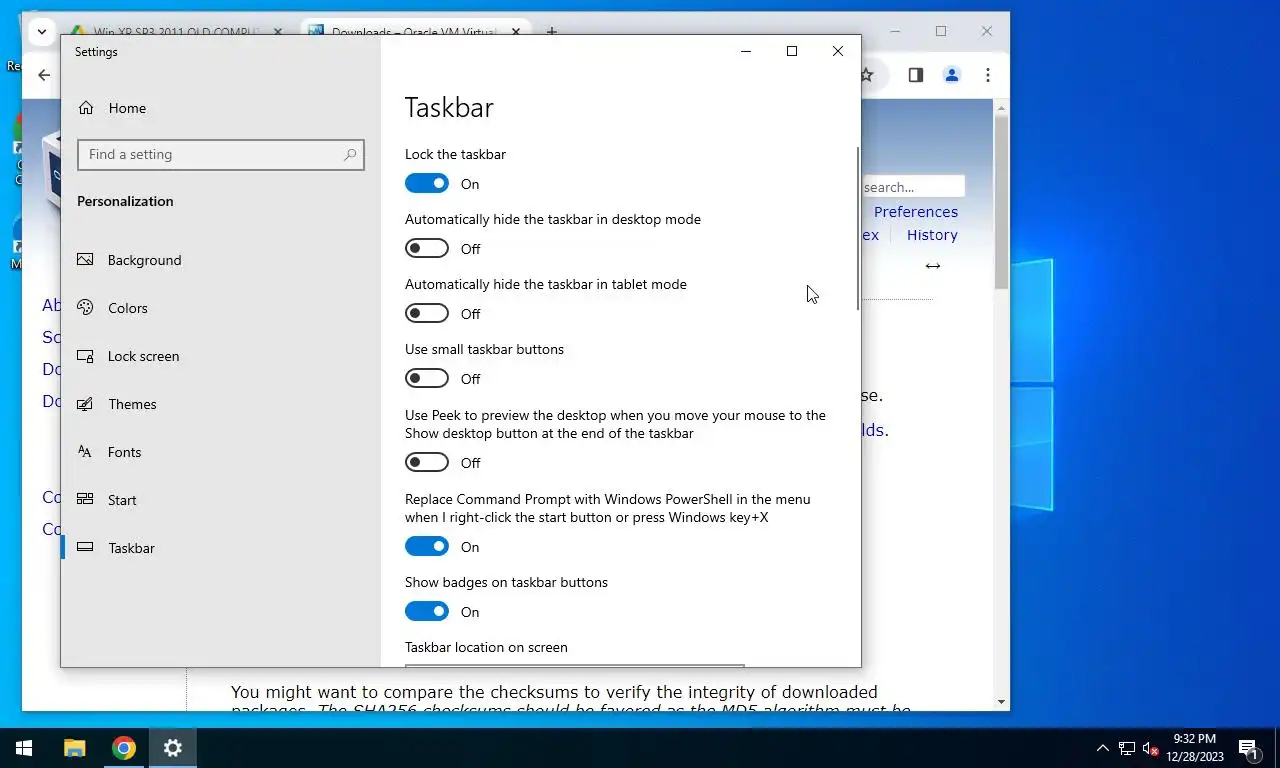Turn off Show badges on taskbar buttons
Image resolution: width=1280 pixels, height=768 pixels.
(x=427, y=612)
